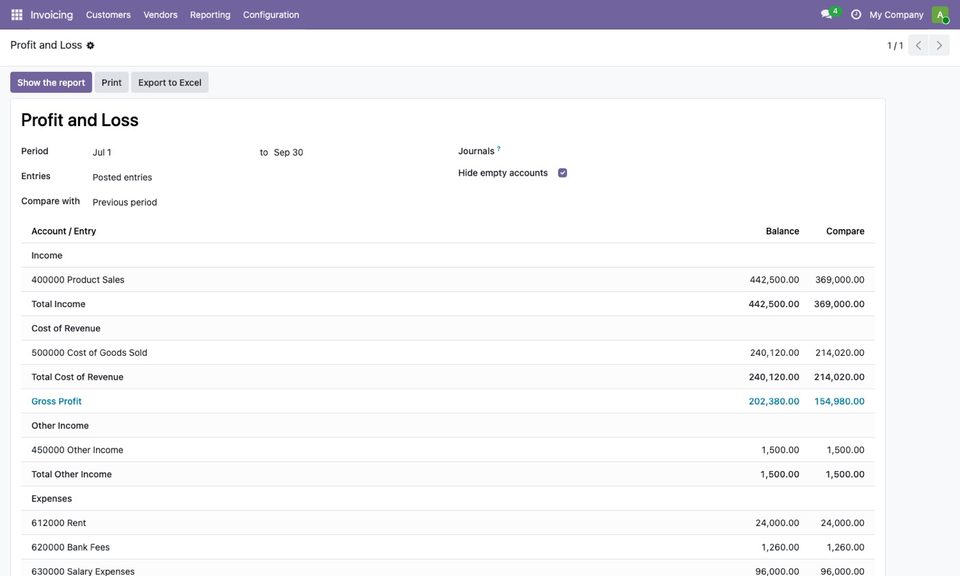Click the 612000 Rent row
The width and height of the screenshot is (960, 576).
coord(448,523)
